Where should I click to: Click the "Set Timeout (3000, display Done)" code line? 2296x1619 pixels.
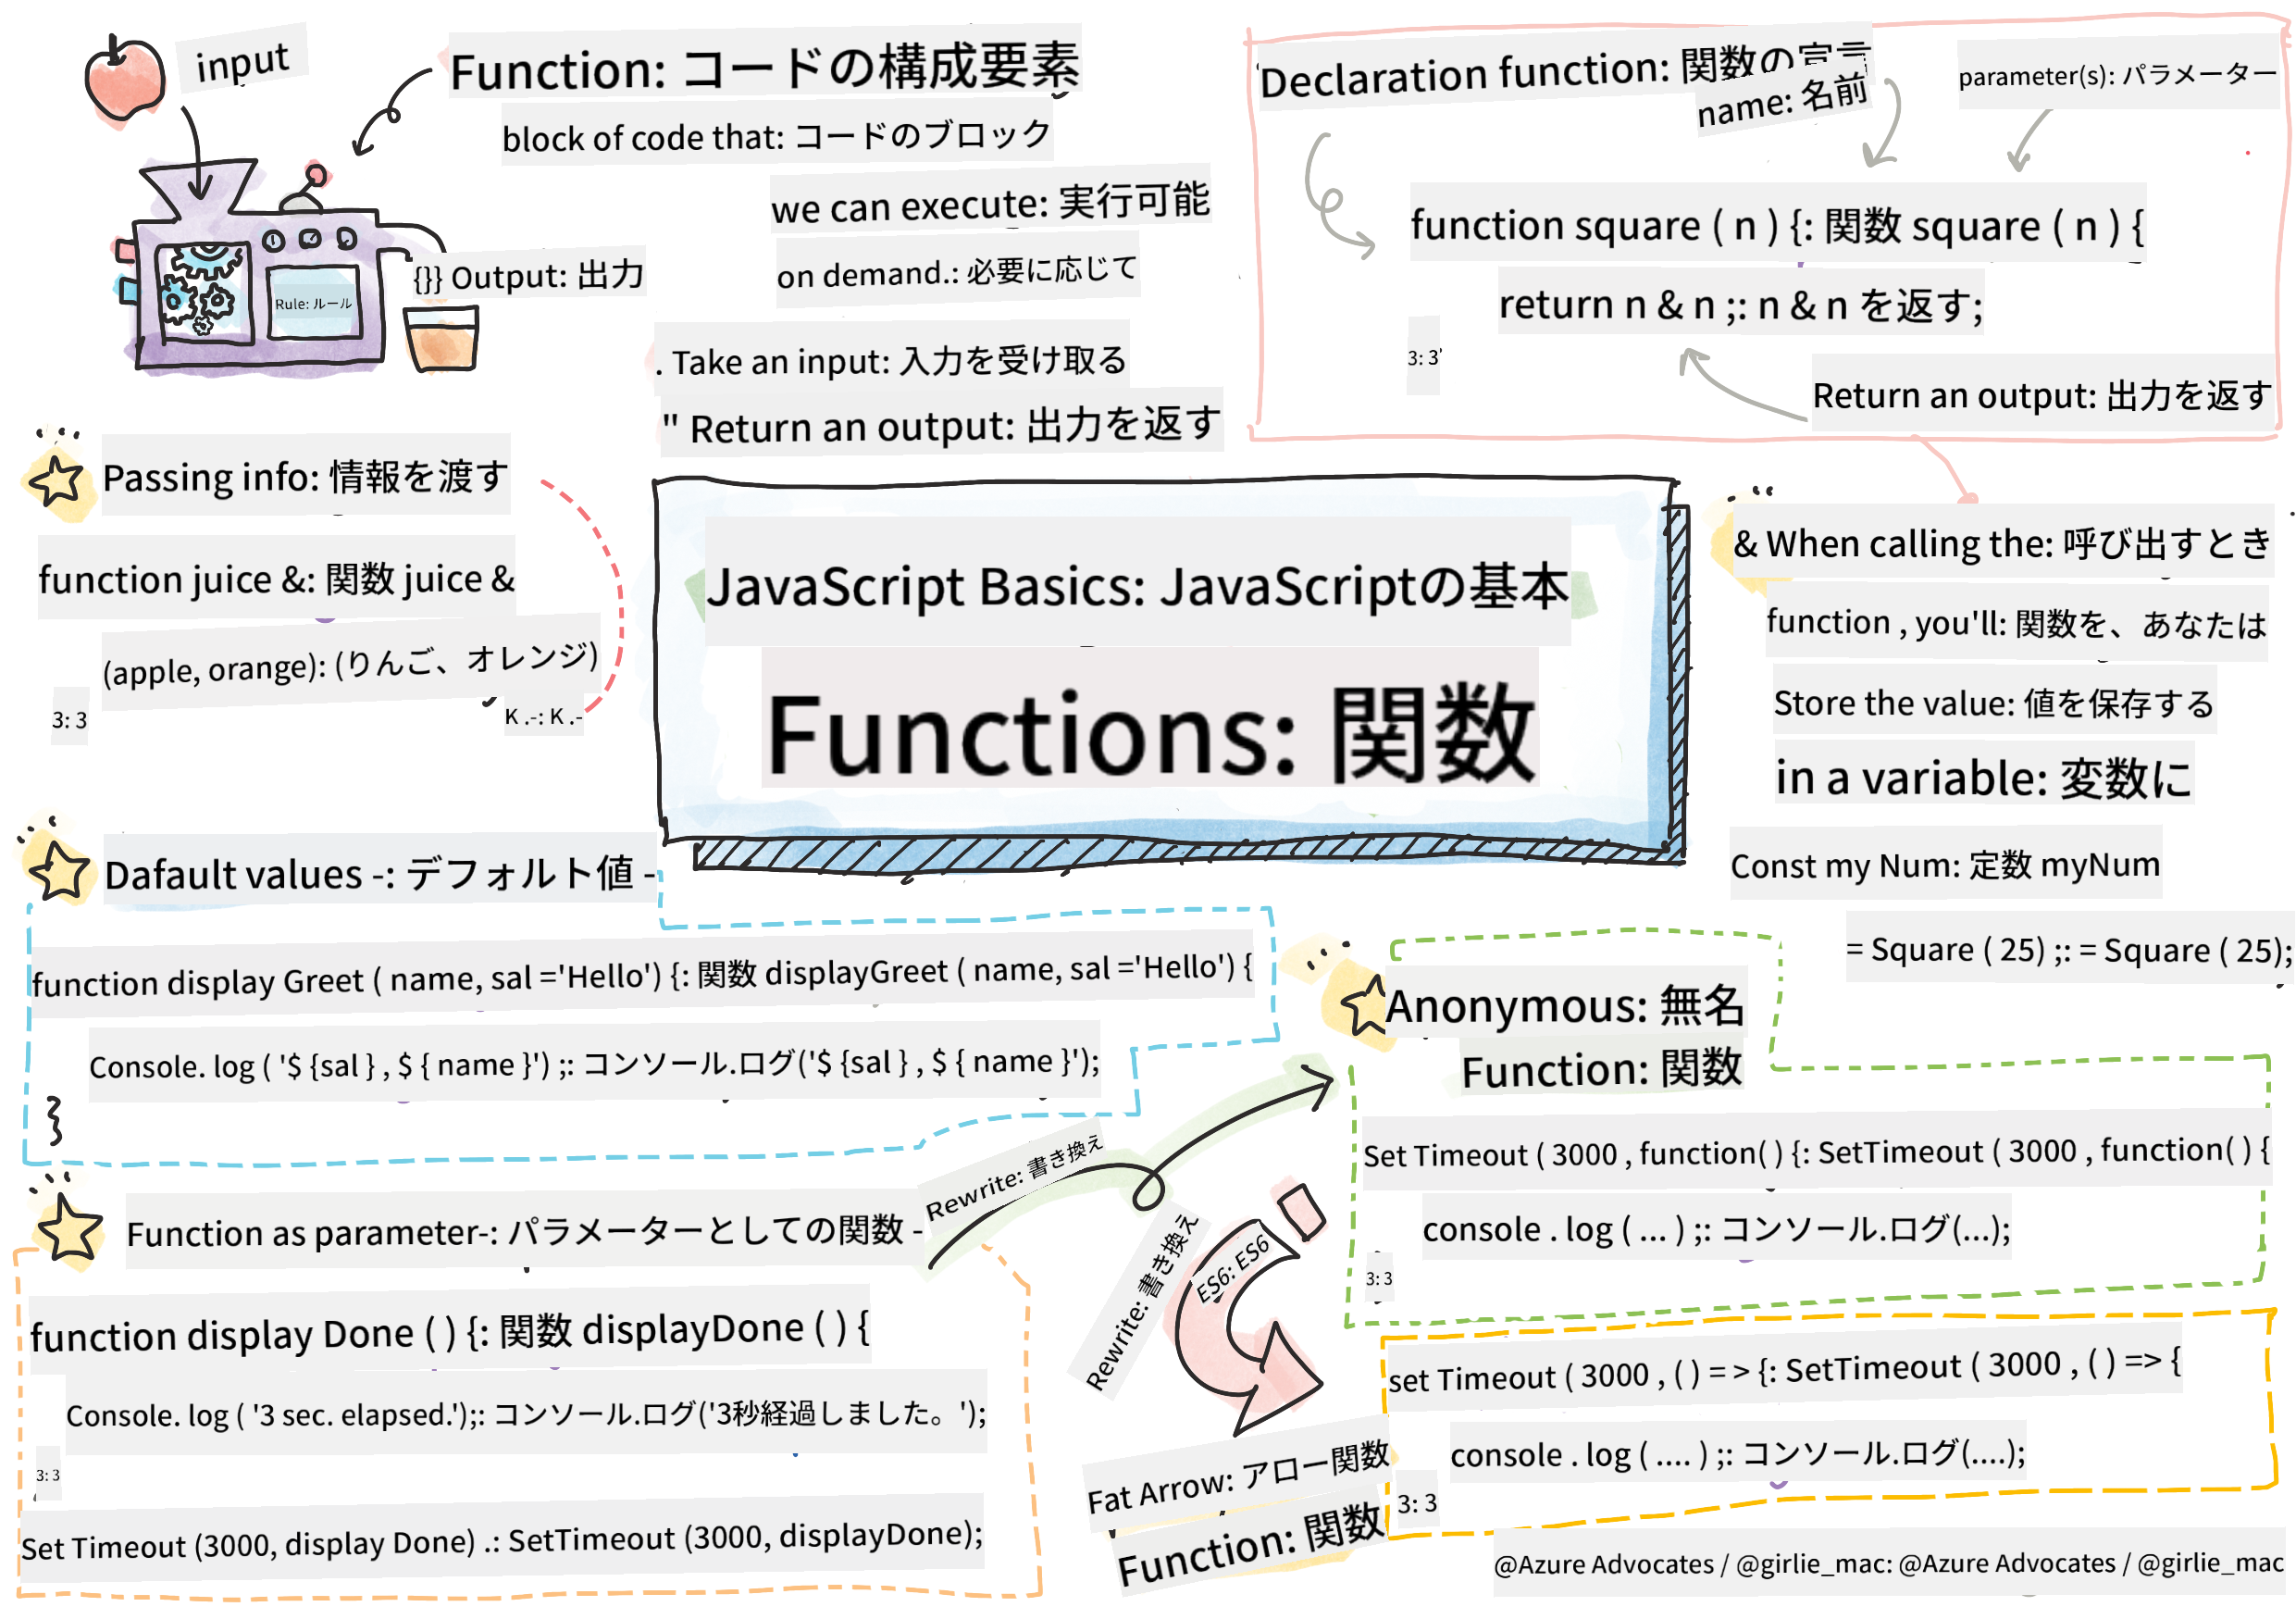[500, 1541]
